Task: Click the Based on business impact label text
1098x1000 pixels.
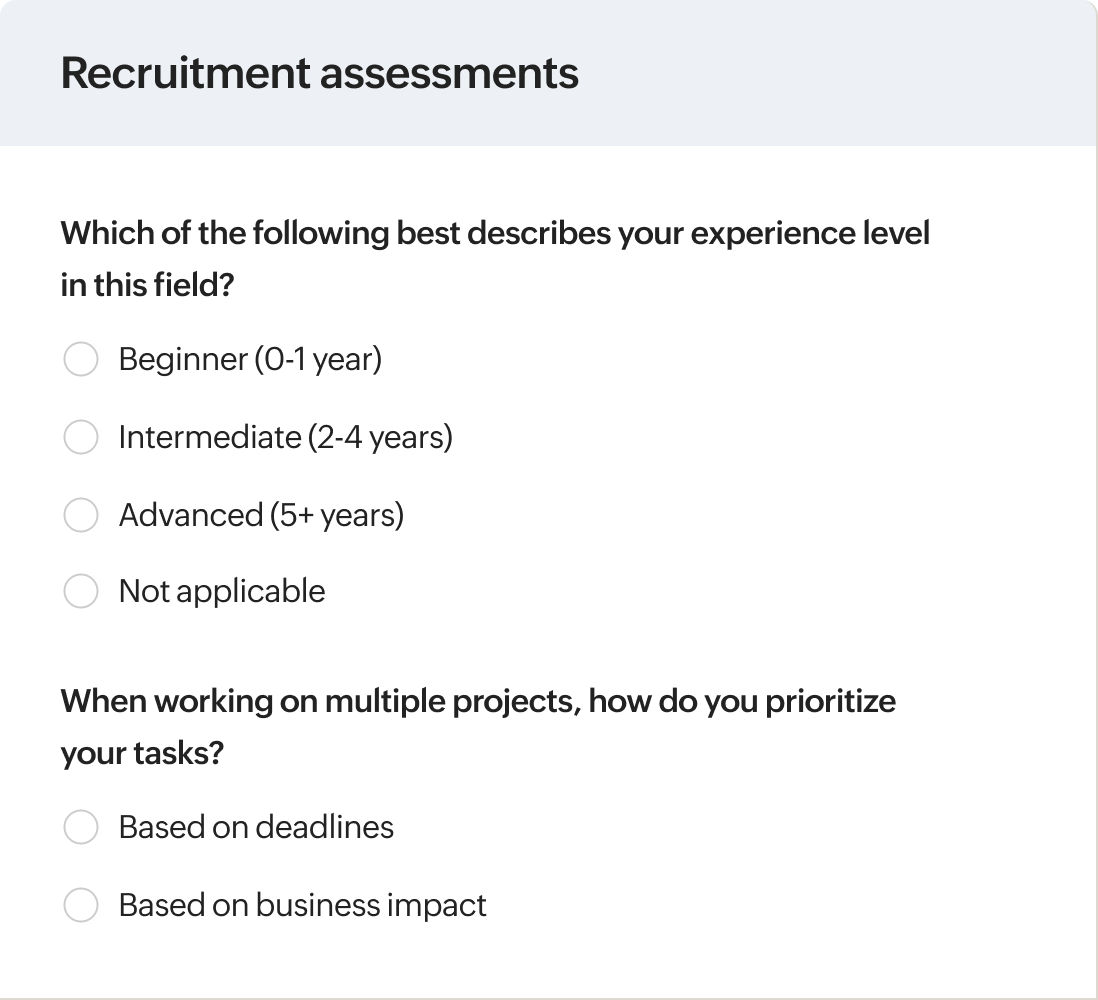Action: (302, 905)
